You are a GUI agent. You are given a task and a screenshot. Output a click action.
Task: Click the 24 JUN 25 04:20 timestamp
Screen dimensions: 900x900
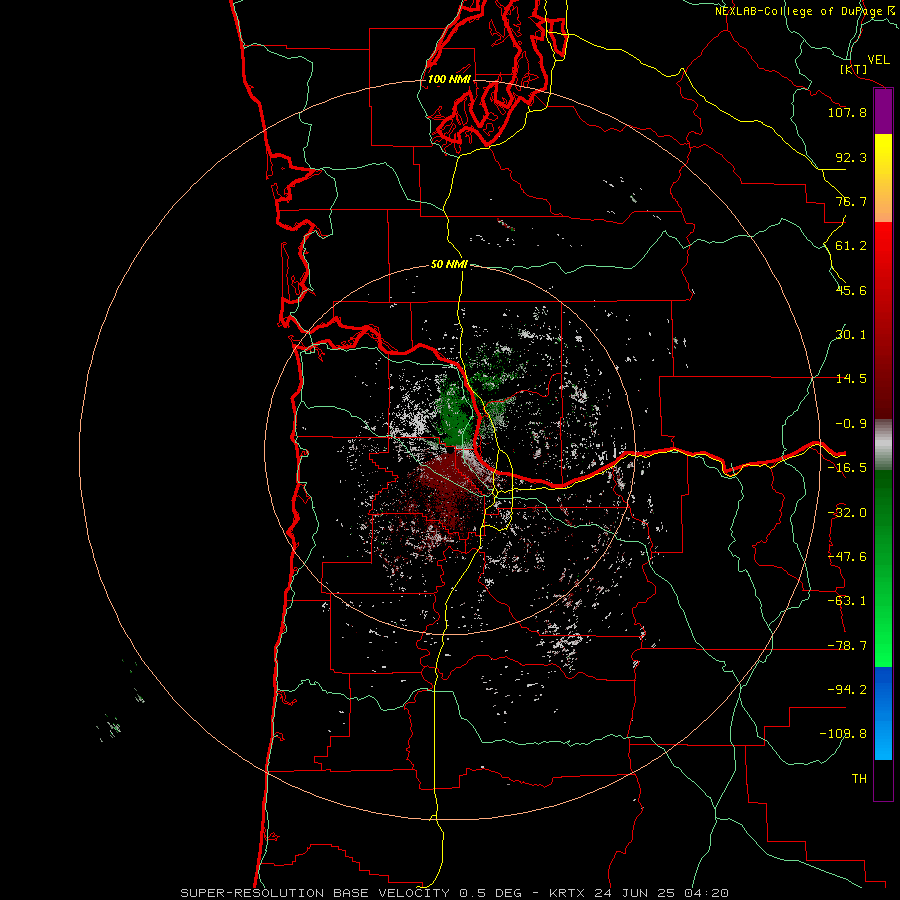[660, 893]
